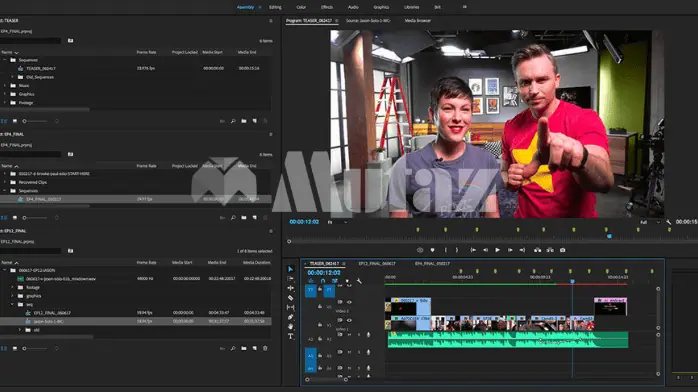
Task: Expand the Footage bin in TEASER panel
Action: 5,103
